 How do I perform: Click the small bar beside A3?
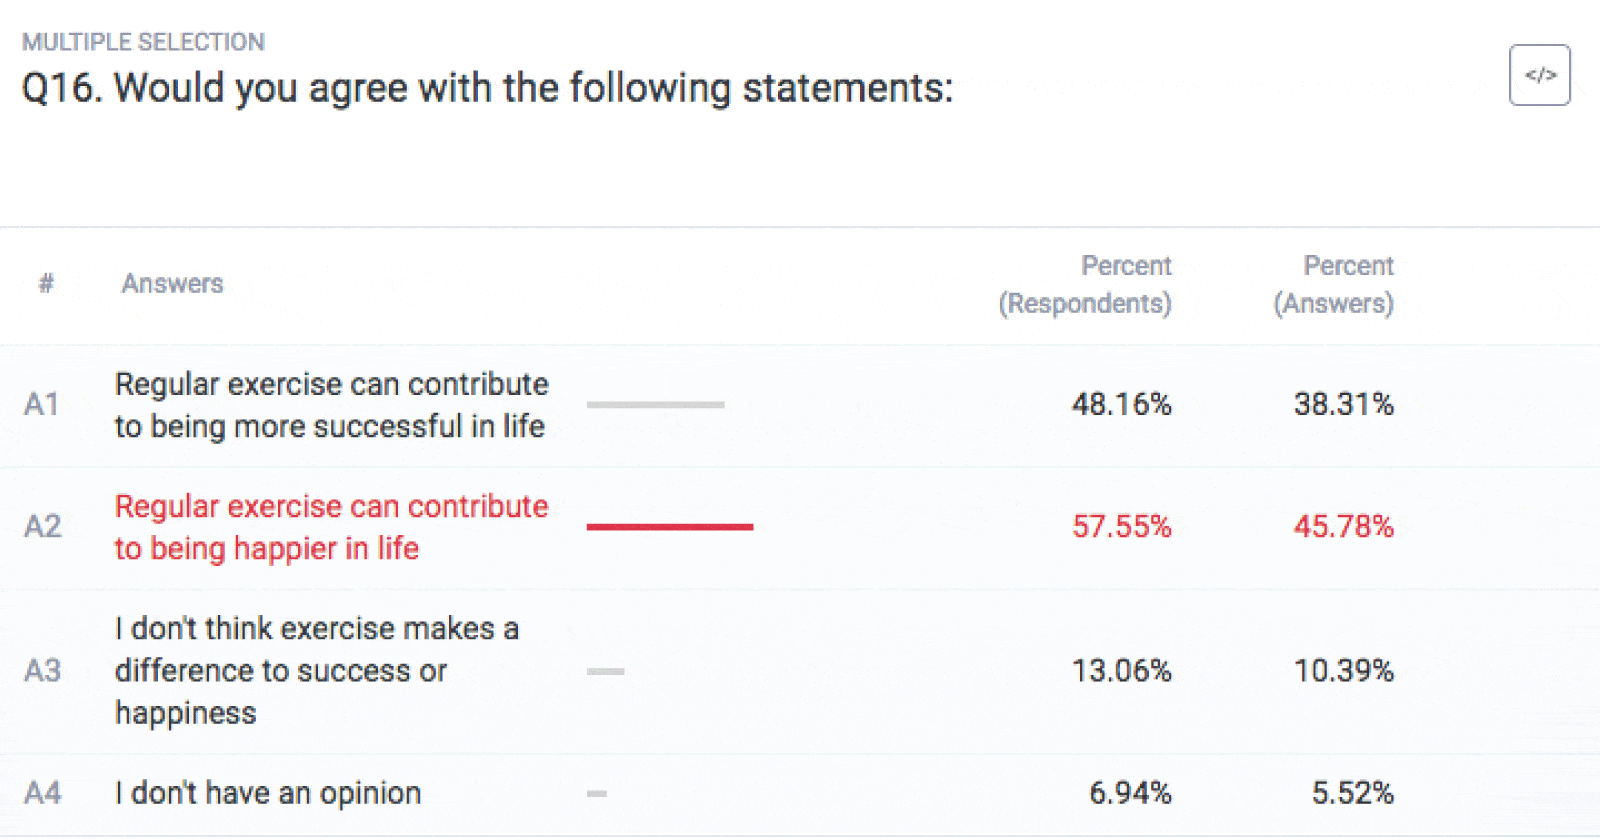click(x=607, y=671)
